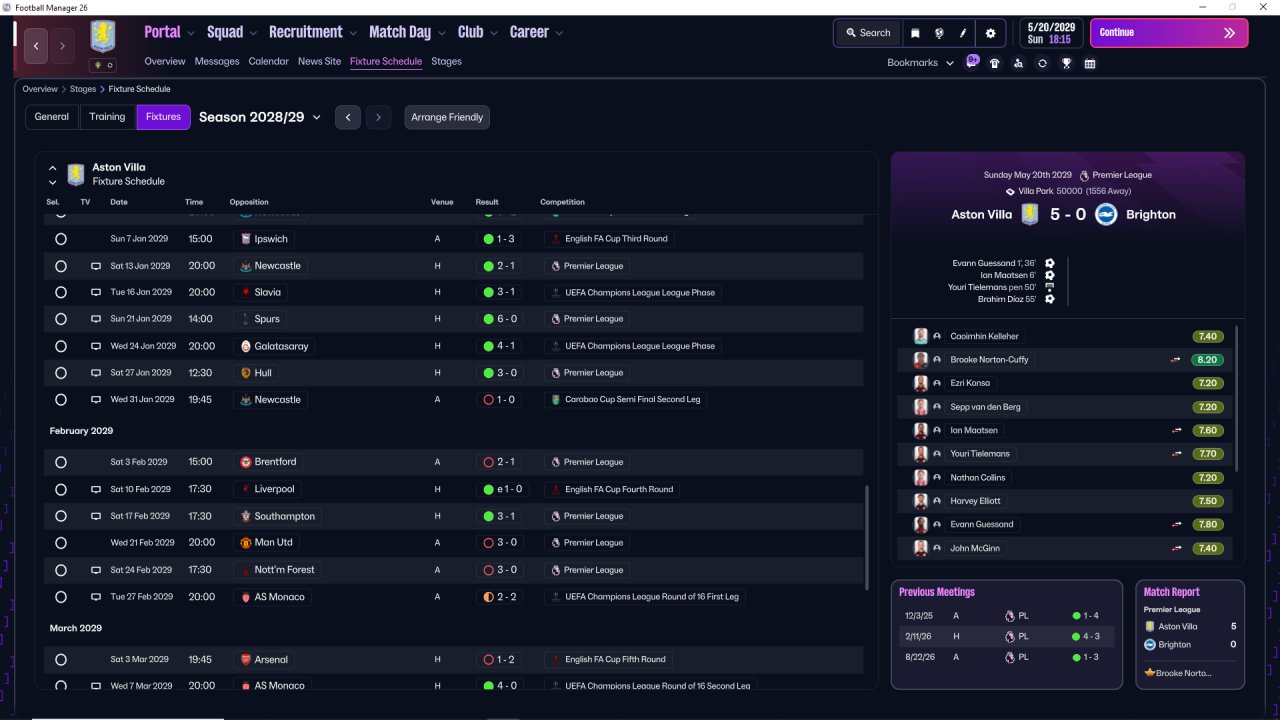Image resolution: width=1280 pixels, height=720 pixels.
Task: Select the Hull fixture radio circle
Action: pos(61,373)
